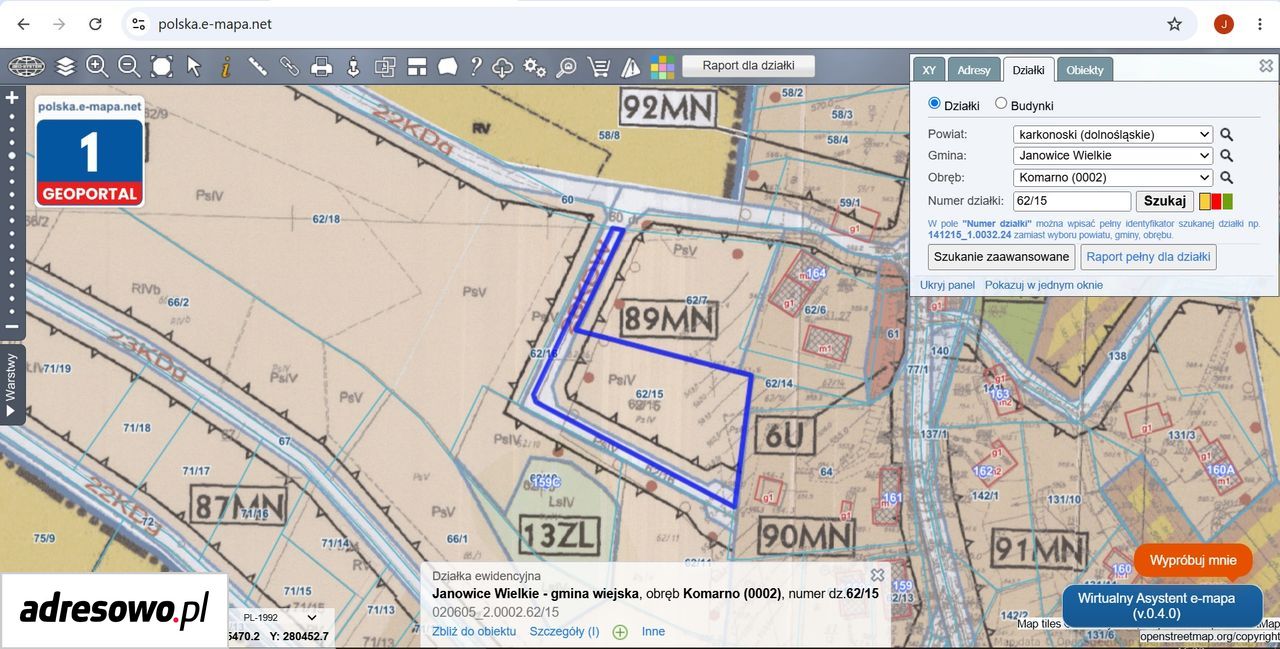
Task: Click the colorful squares grid icon
Action: point(662,67)
